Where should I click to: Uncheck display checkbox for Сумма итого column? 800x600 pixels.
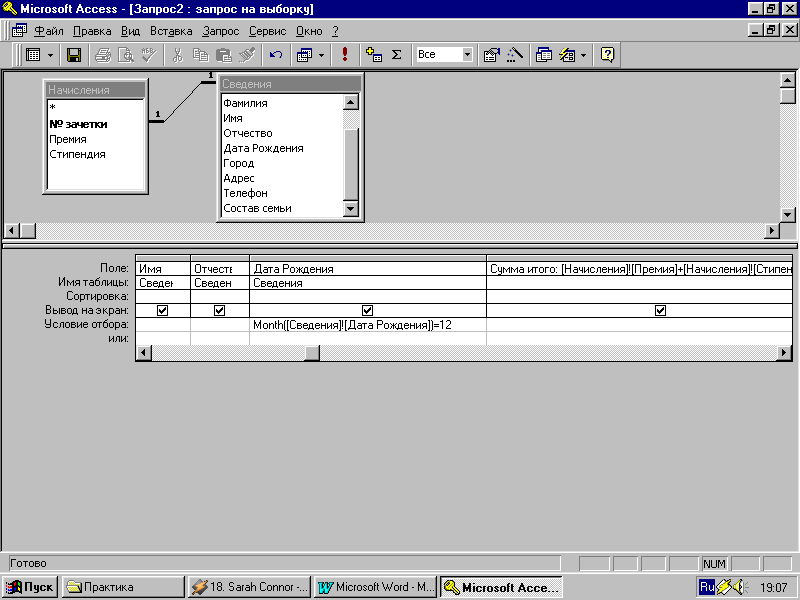660,310
